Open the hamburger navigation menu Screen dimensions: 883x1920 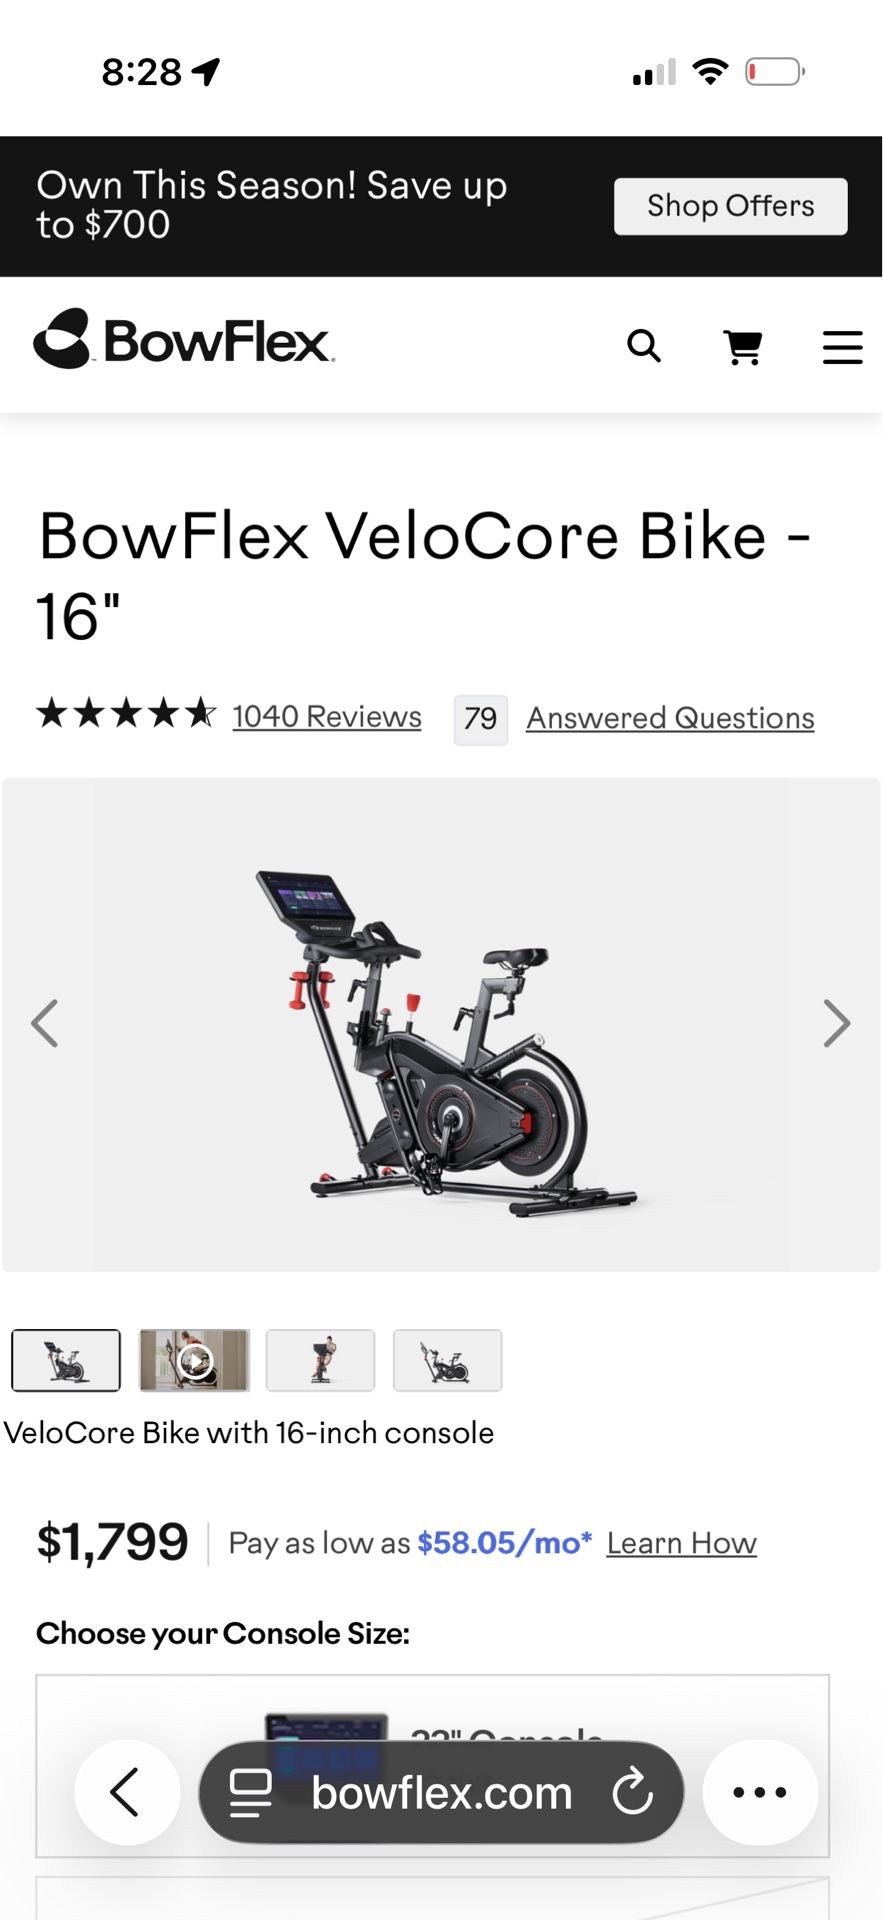[x=842, y=347]
